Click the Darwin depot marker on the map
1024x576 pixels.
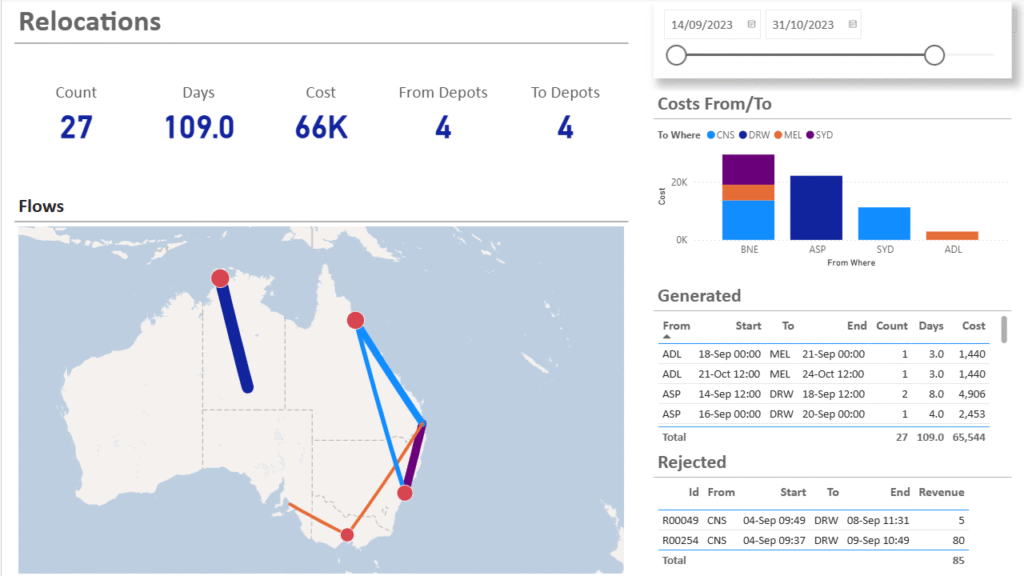click(x=220, y=278)
